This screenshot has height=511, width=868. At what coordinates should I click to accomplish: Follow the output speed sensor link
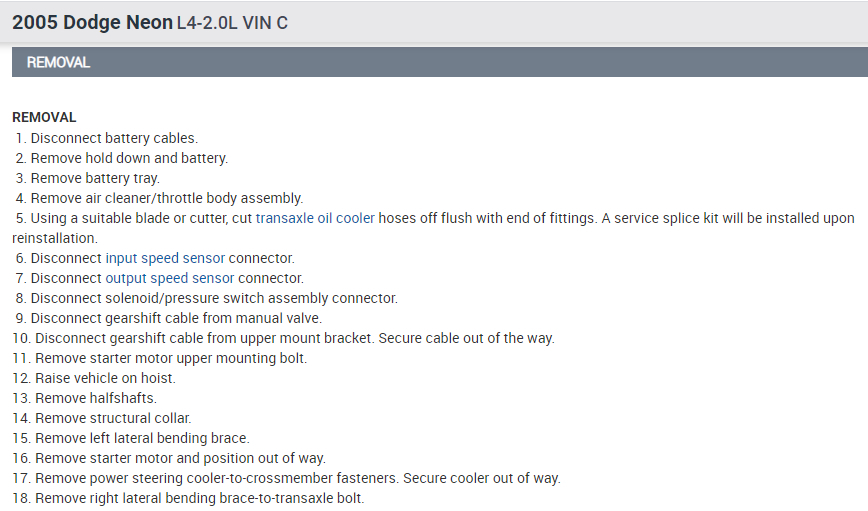point(170,278)
